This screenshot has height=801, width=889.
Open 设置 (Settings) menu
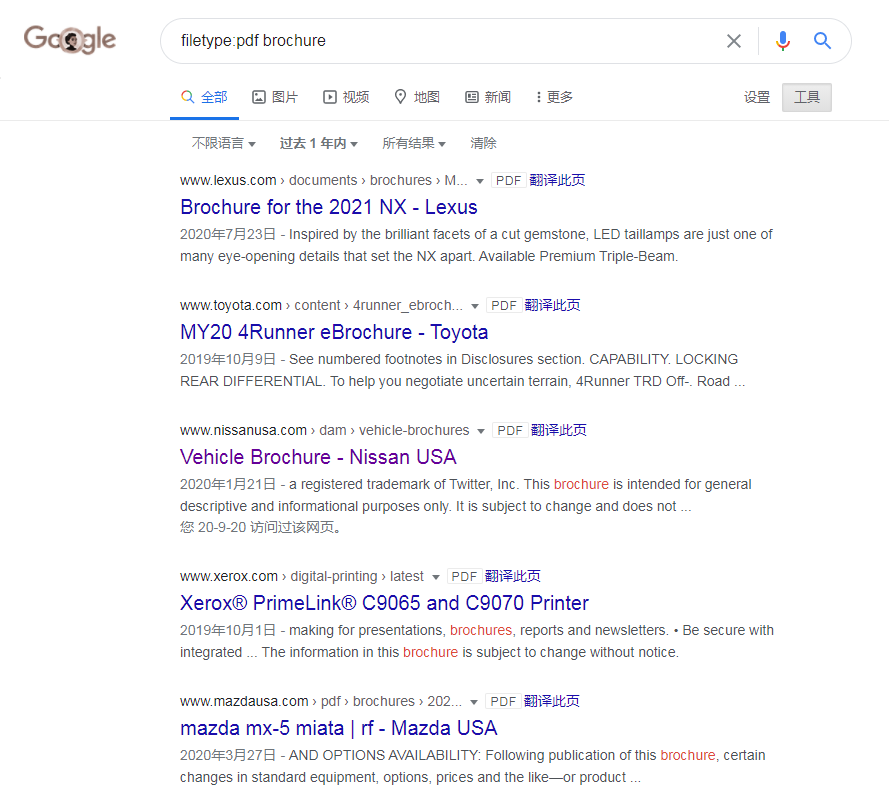click(x=757, y=97)
